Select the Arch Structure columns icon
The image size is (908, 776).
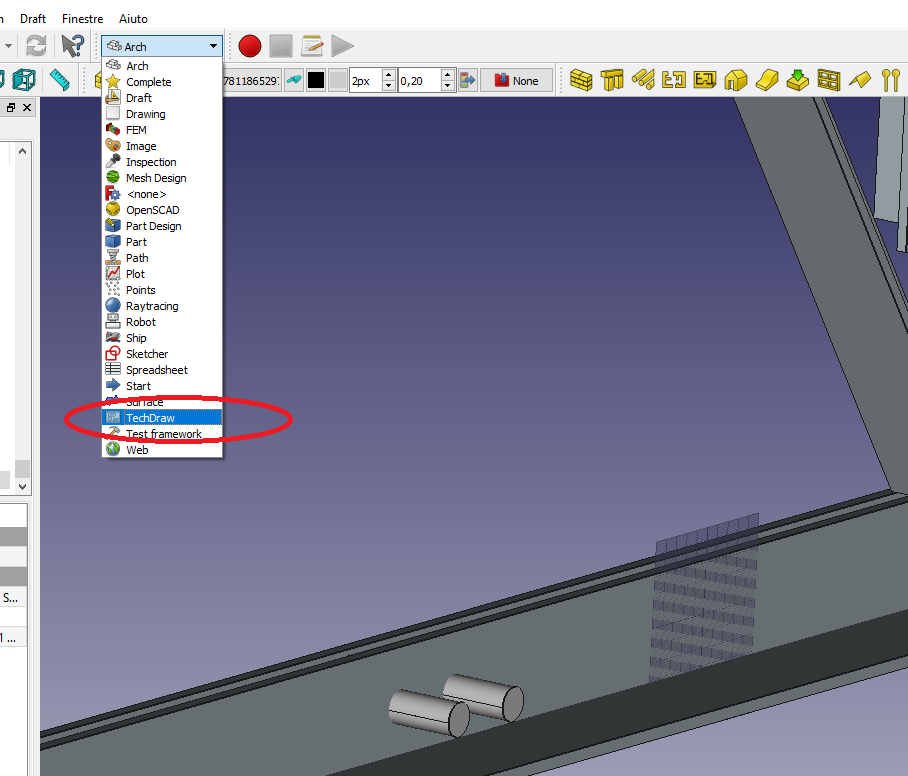(x=612, y=80)
